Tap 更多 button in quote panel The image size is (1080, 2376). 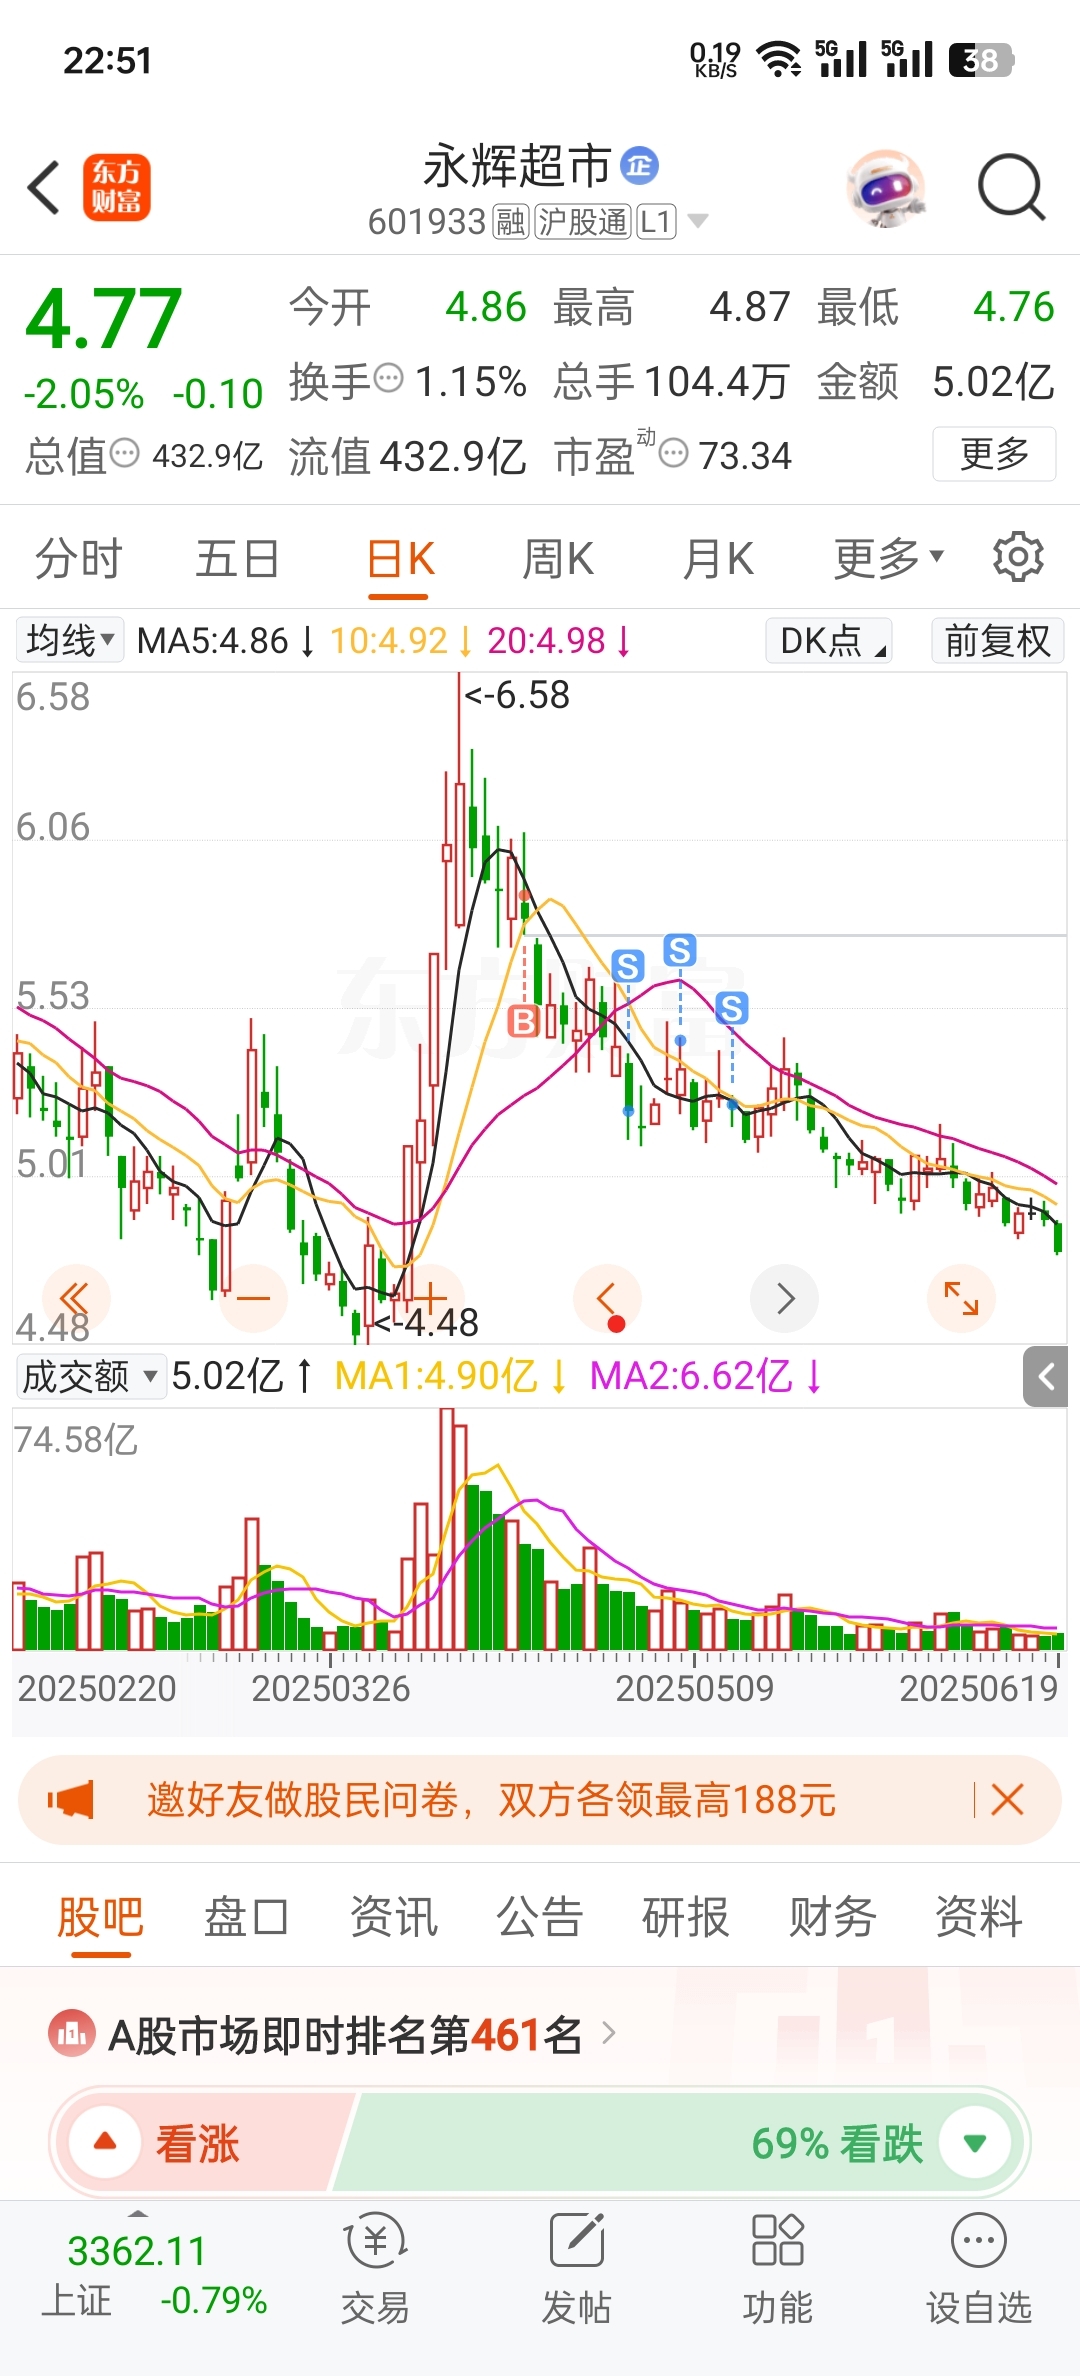tap(994, 454)
